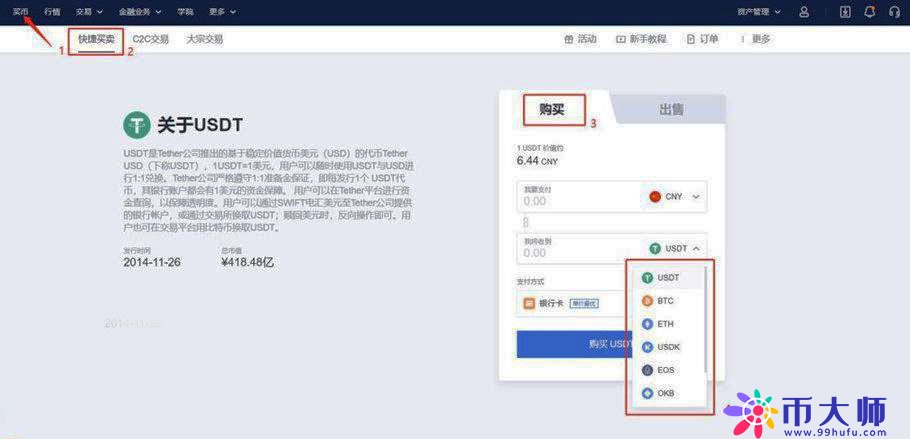Open the 活动 promotions link

[580, 39]
